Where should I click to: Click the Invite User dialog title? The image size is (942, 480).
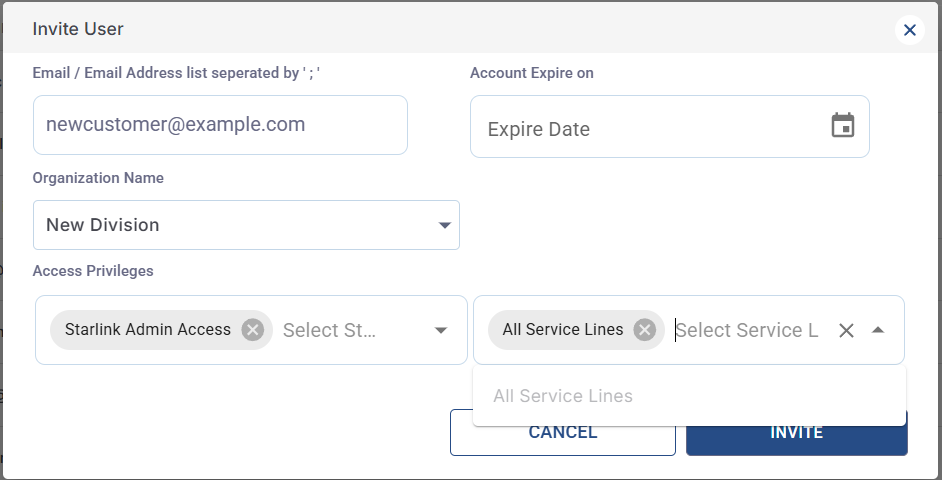click(78, 29)
